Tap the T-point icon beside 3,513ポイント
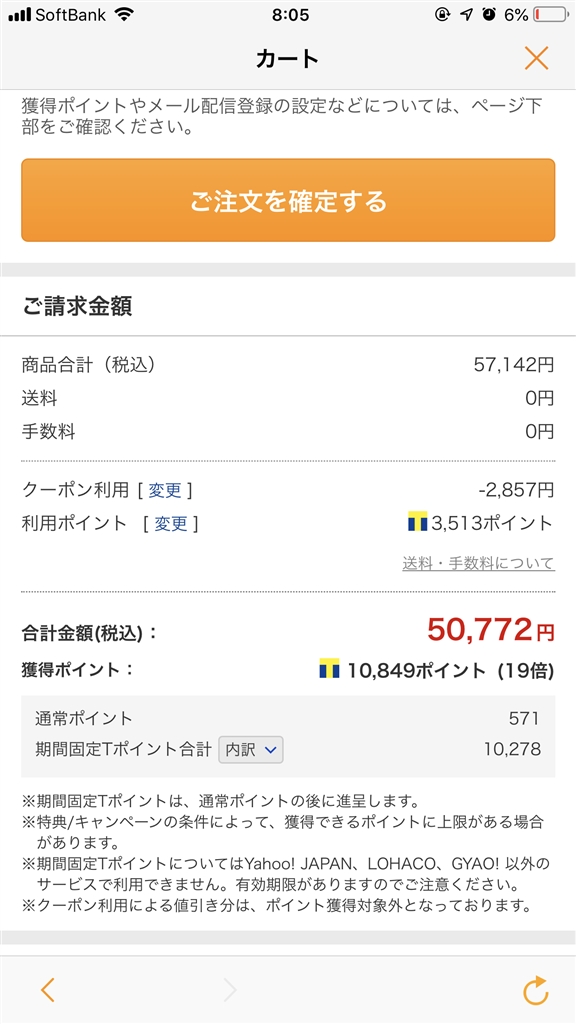The image size is (576, 1024). (x=417, y=522)
